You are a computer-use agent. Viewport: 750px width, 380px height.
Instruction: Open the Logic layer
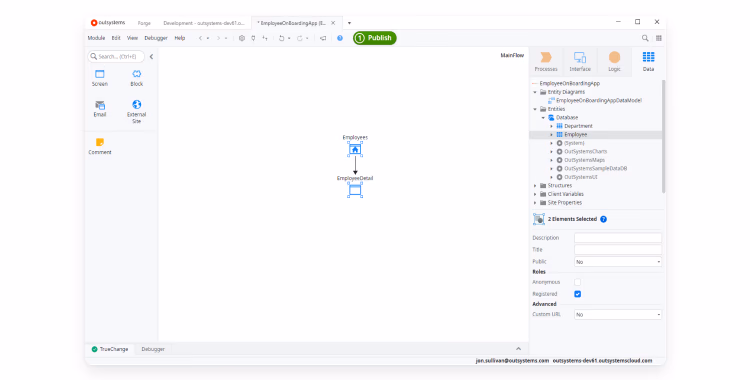(x=614, y=61)
